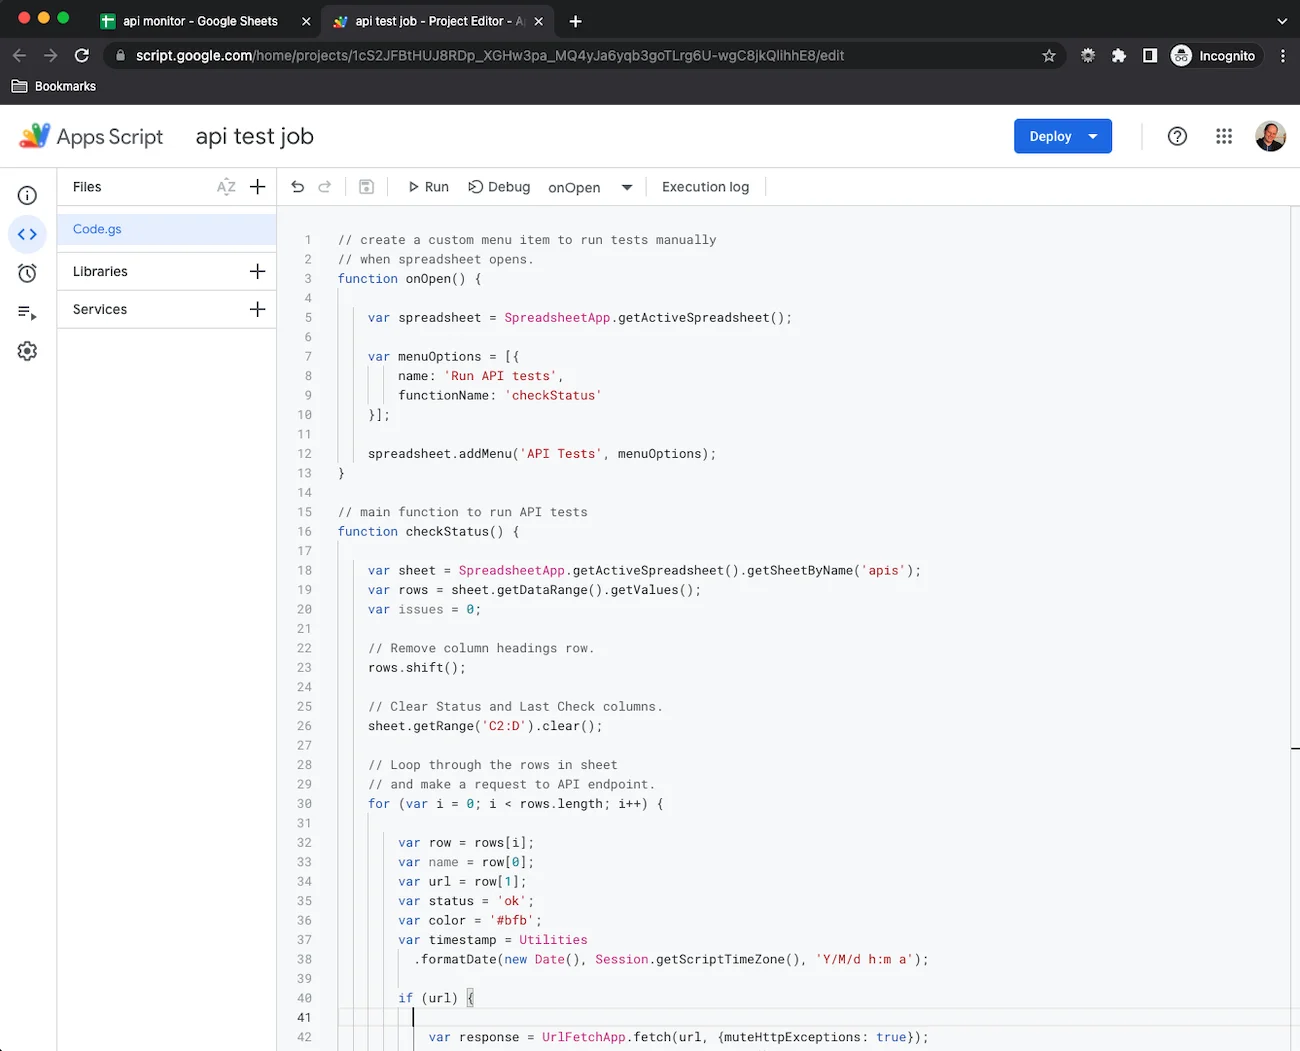This screenshot has width=1300, height=1051.
Task: Click the var color = '#bfb' line
Action: [470, 921]
